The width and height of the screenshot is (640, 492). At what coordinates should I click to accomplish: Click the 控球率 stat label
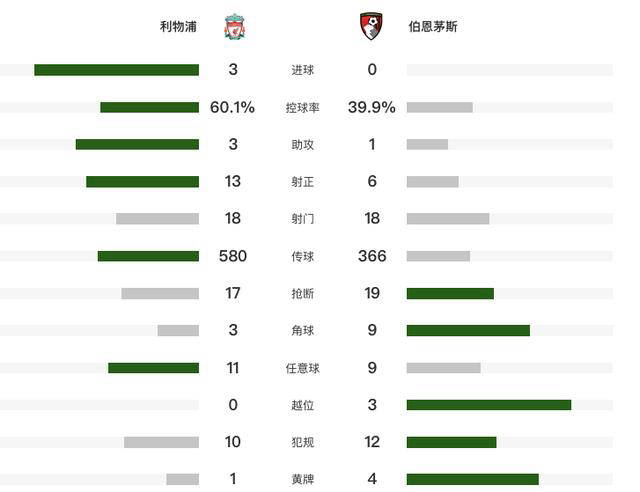tap(302, 107)
